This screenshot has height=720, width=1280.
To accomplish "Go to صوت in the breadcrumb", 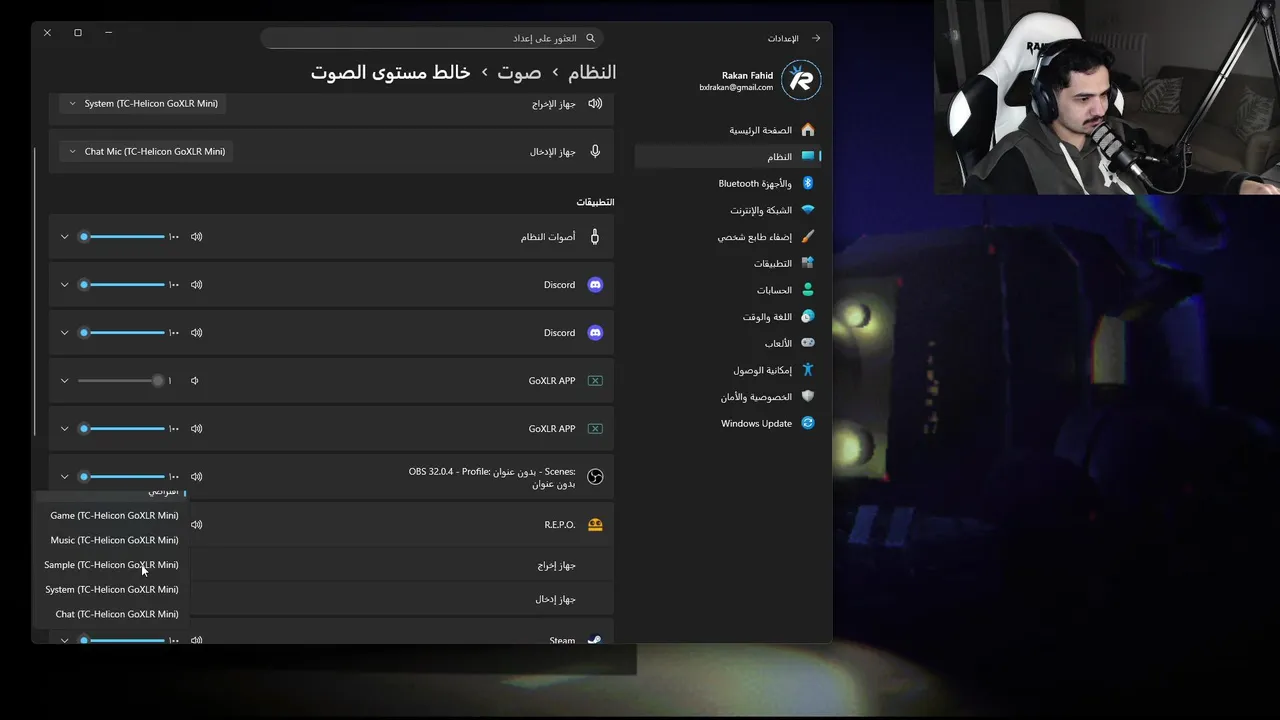I will point(519,72).
